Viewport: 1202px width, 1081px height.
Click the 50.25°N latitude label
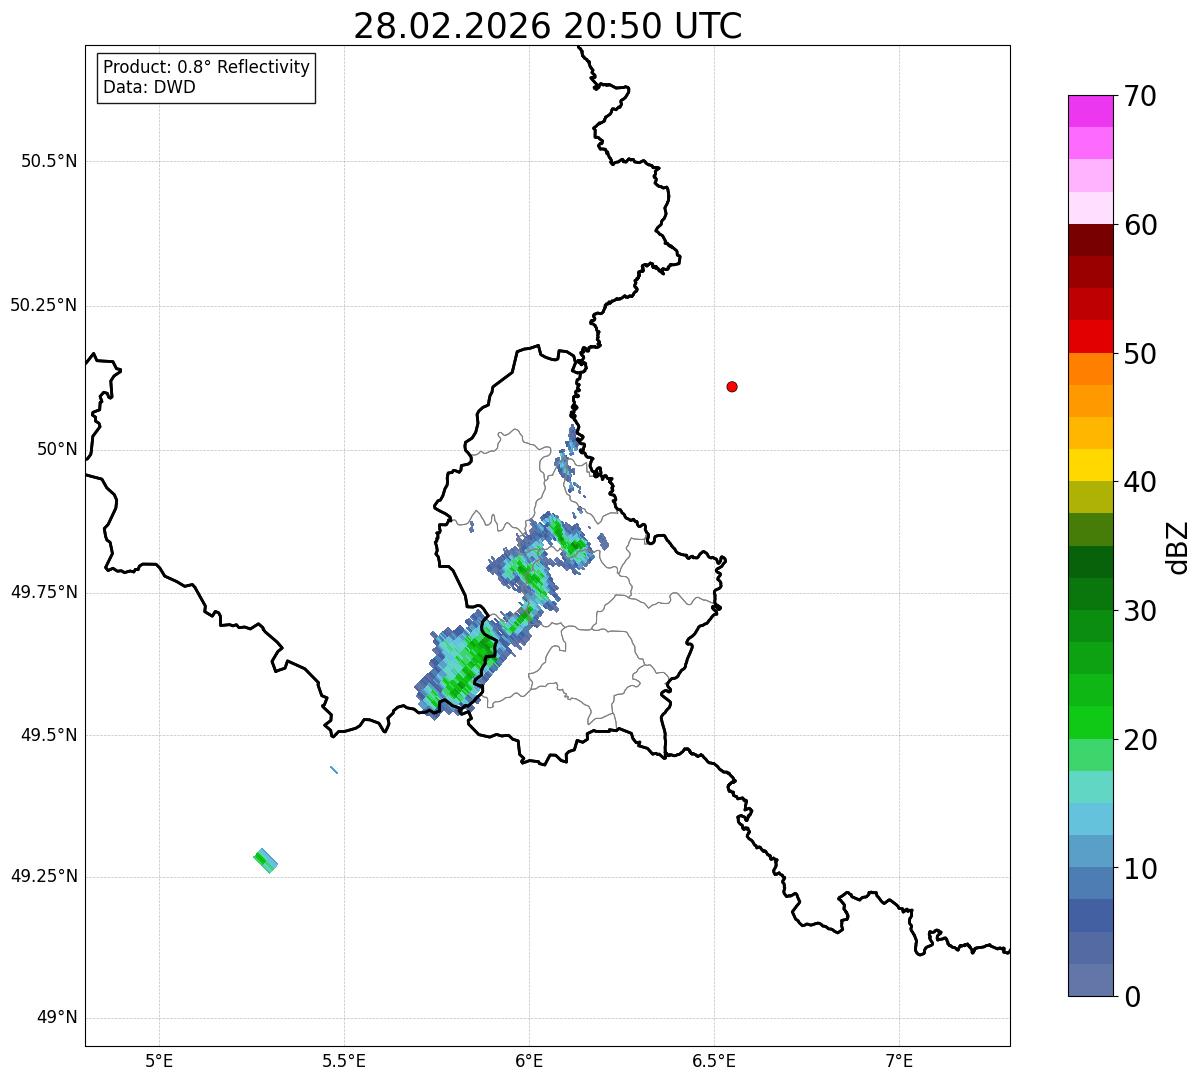(44, 305)
